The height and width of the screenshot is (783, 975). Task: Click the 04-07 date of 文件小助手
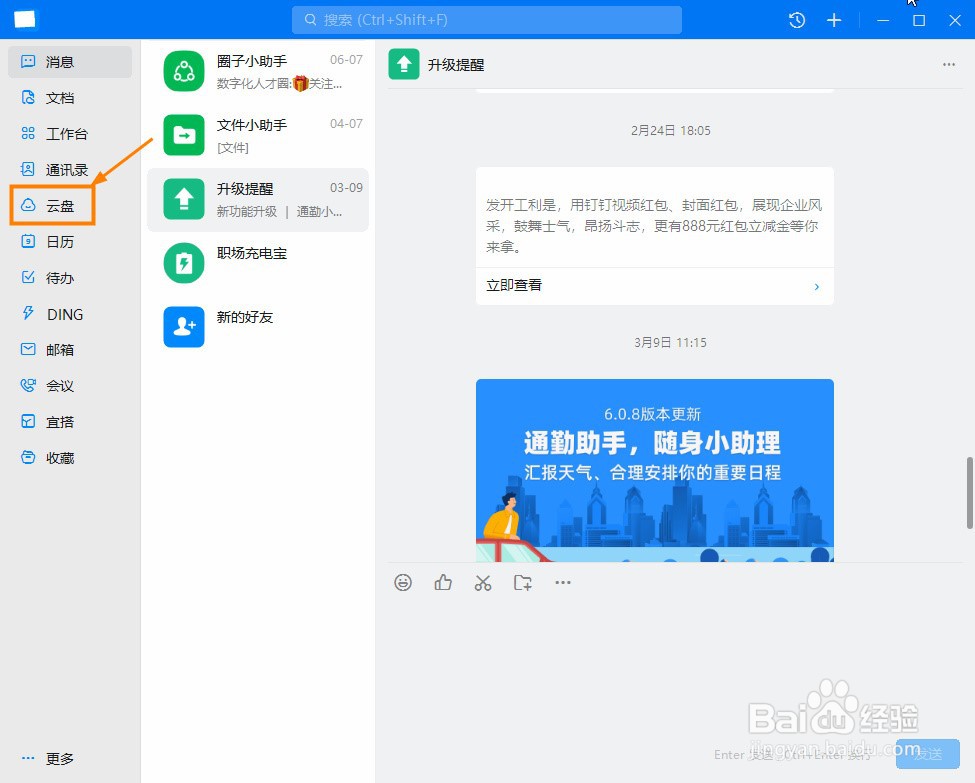coord(346,124)
